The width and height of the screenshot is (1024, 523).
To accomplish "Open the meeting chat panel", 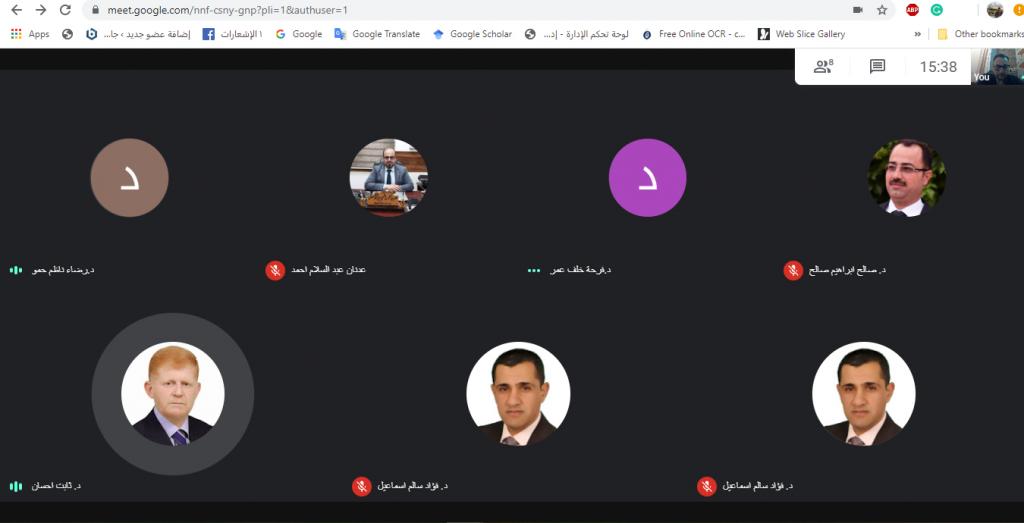I will pyautogui.click(x=877, y=67).
